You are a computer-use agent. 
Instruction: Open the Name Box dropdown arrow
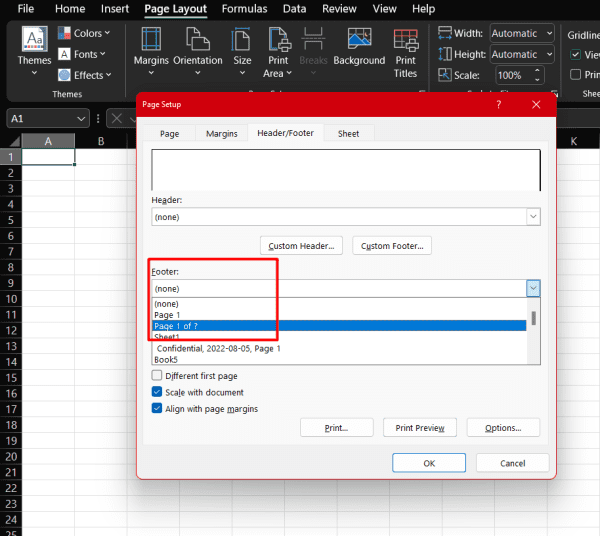[81, 119]
